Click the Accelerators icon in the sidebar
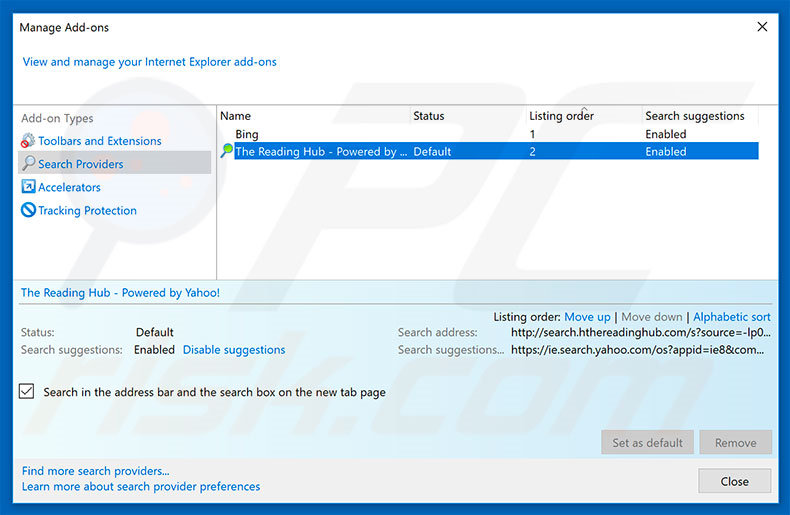This screenshot has width=790, height=515. (x=29, y=187)
